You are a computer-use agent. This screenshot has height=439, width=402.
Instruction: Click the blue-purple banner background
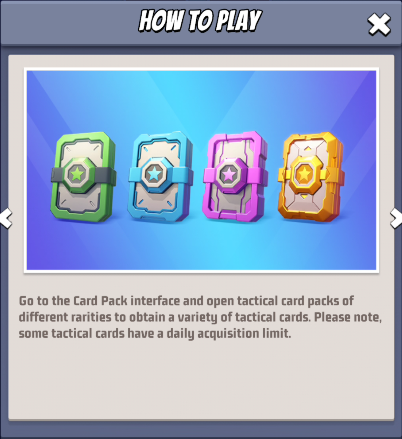point(200,100)
